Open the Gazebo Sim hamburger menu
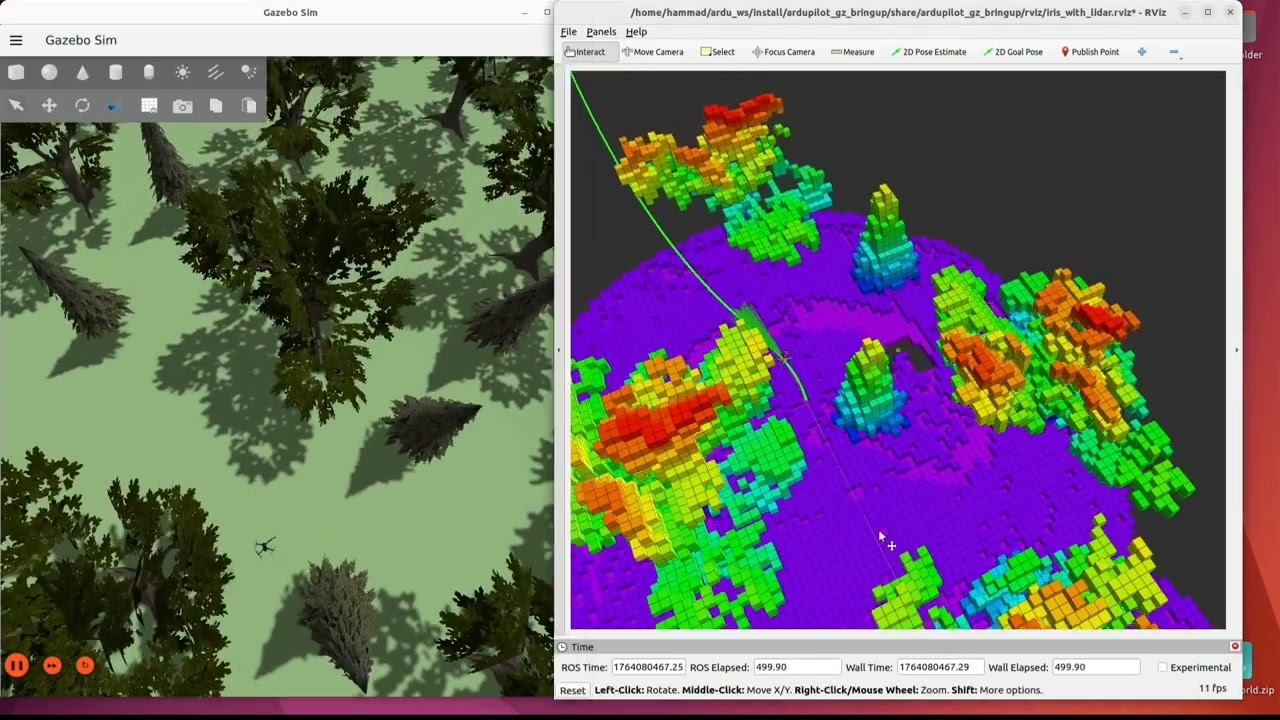The width and height of the screenshot is (1280, 720). coord(16,40)
